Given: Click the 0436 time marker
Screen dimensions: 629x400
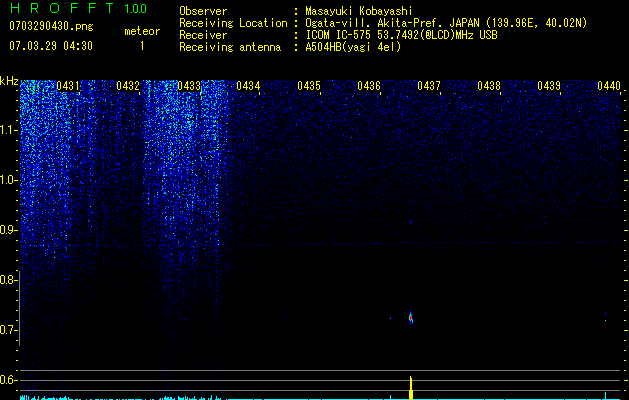Looking at the screenshot, I should pyautogui.click(x=369, y=86).
